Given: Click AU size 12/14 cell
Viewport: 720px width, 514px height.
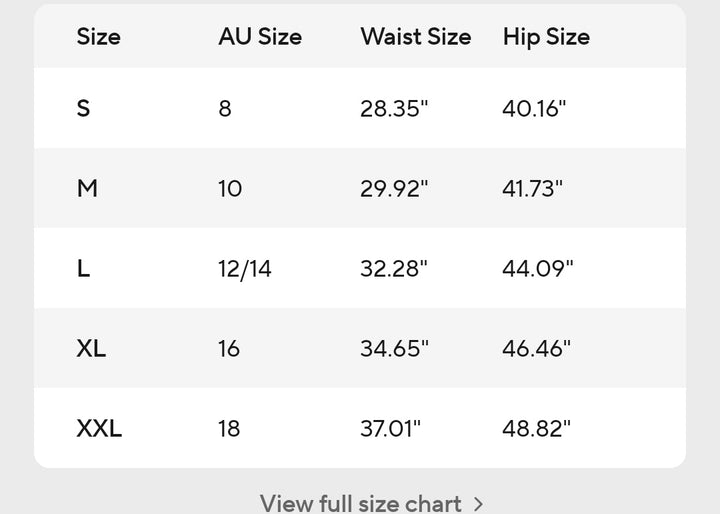Looking at the screenshot, I should click(x=244, y=268).
